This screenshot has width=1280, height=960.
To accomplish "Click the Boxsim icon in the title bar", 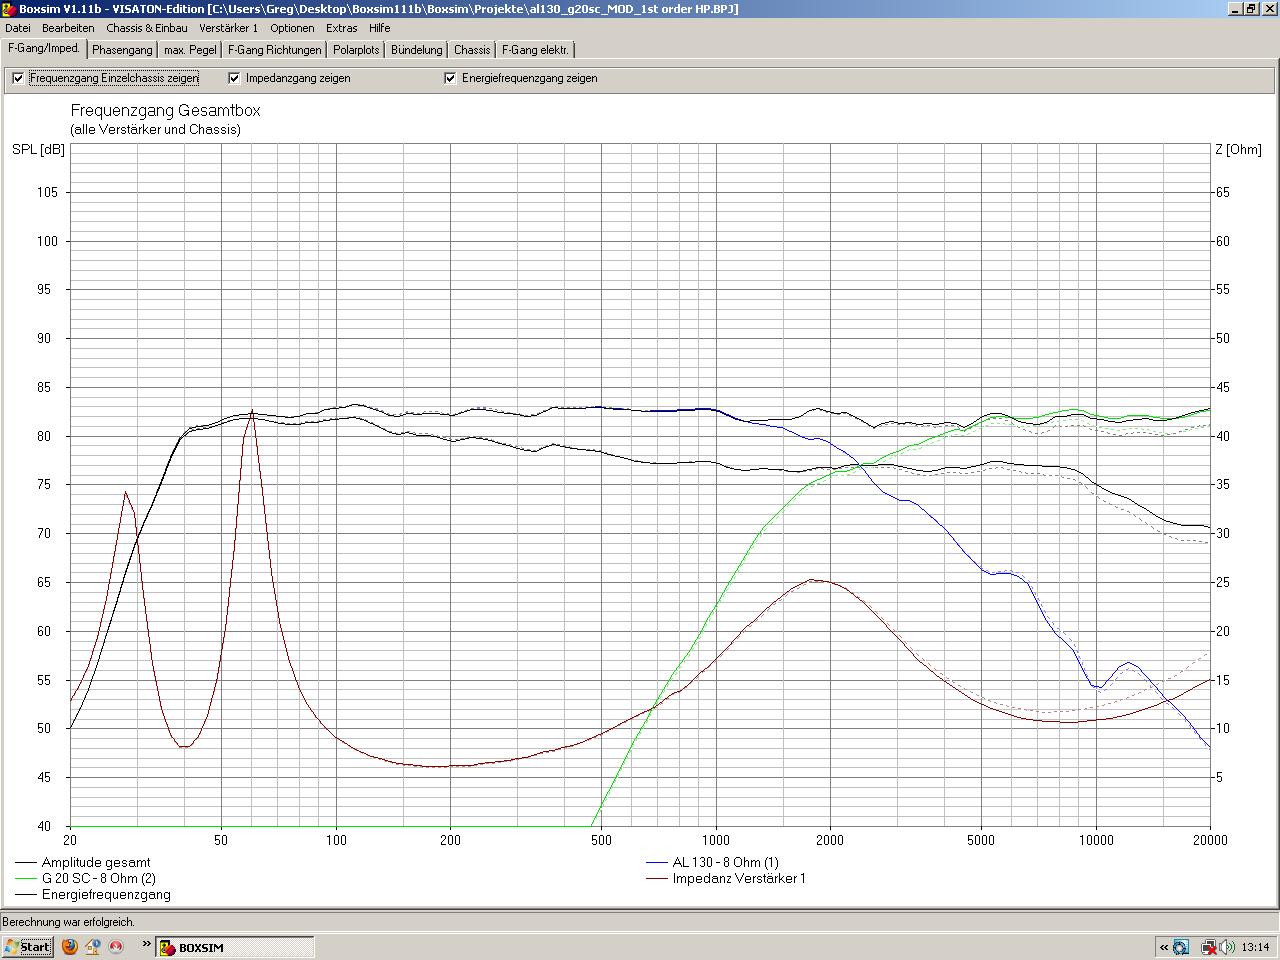I will [9, 9].
